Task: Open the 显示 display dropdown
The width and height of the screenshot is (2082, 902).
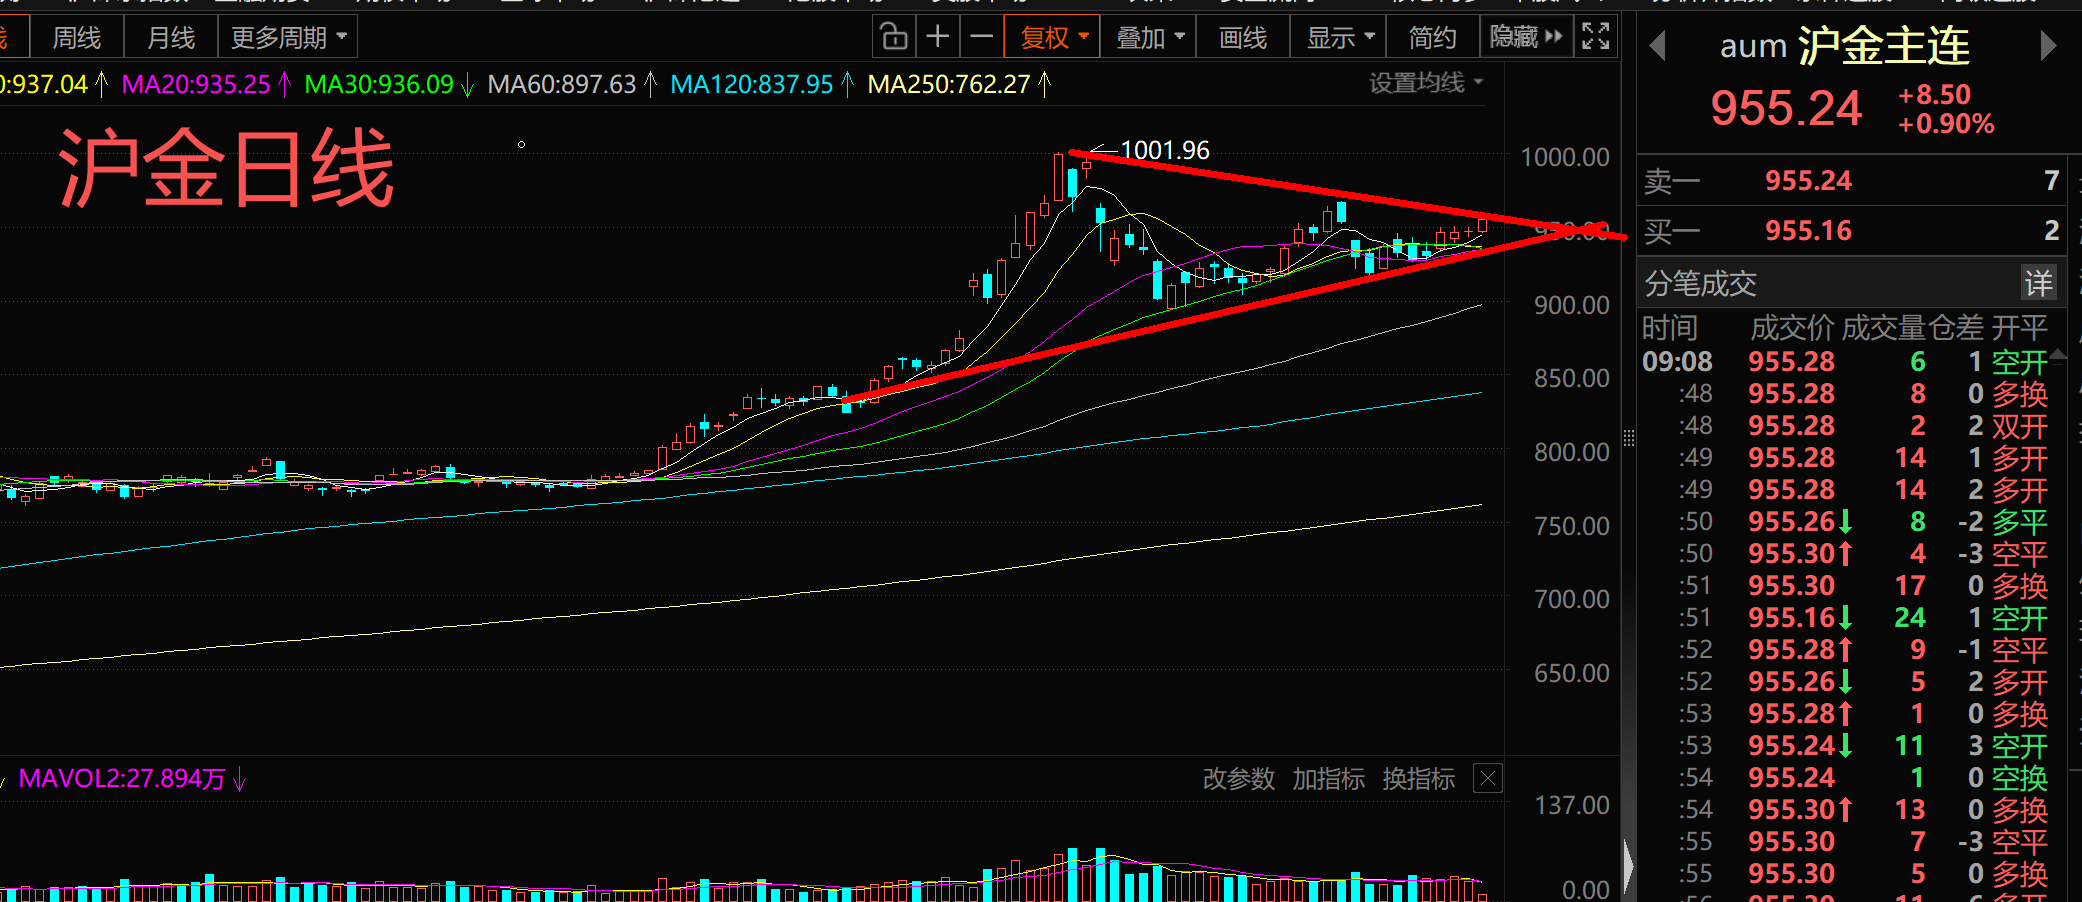Action: click(1340, 38)
